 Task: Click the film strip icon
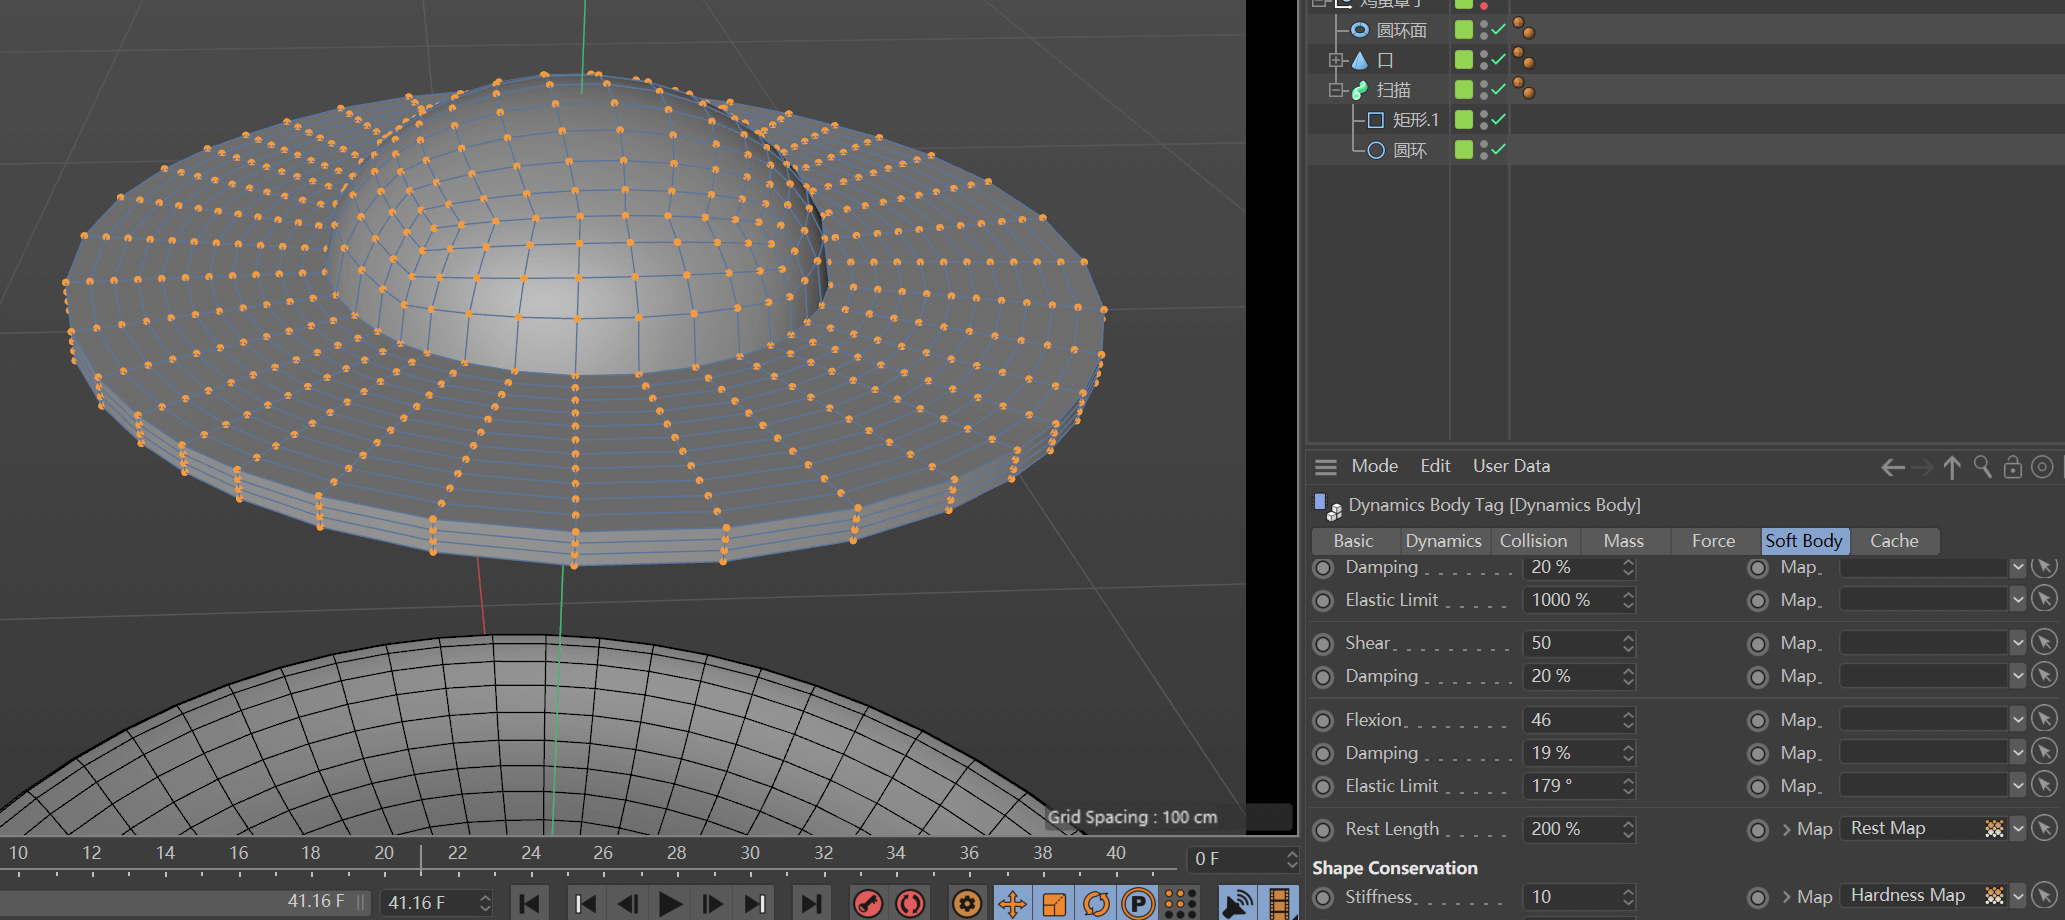pos(1279,904)
